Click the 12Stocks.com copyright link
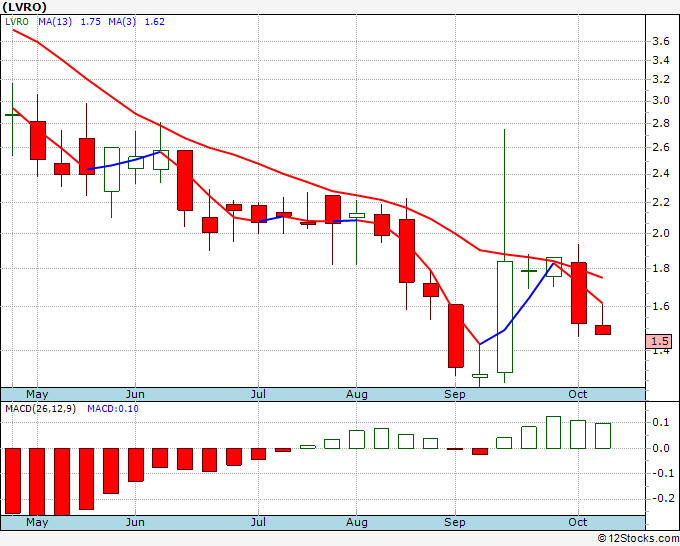Screen dimensions: 680x546 click(x=638, y=539)
